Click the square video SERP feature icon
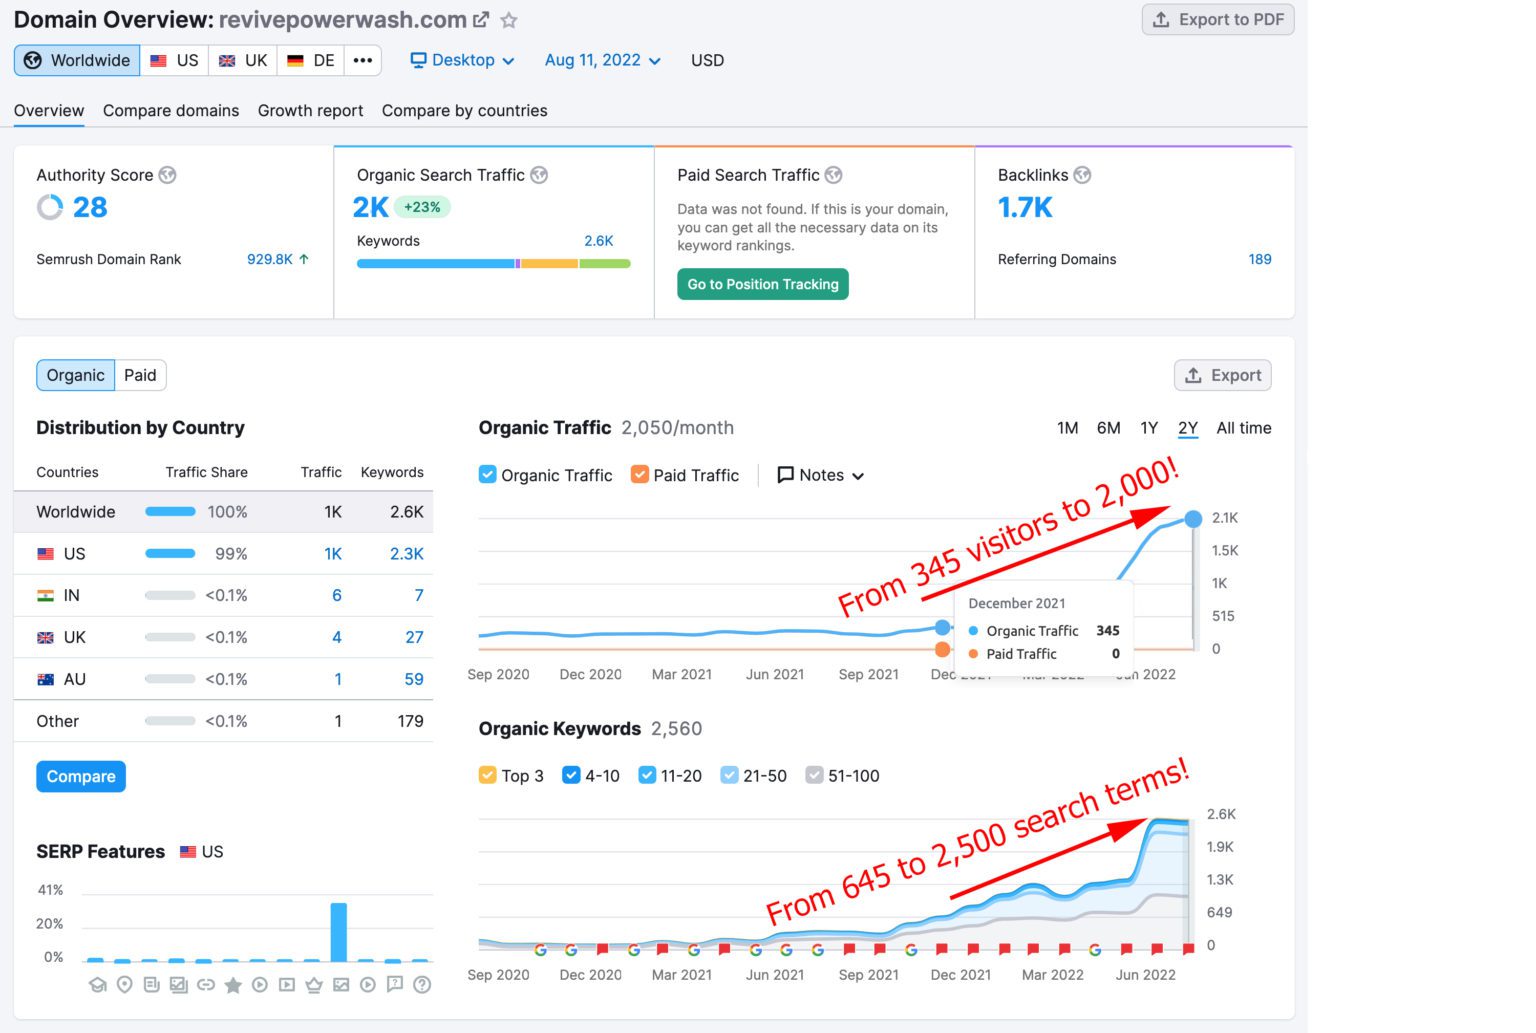Viewport: 1536px width, 1033px height. [x=287, y=985]
